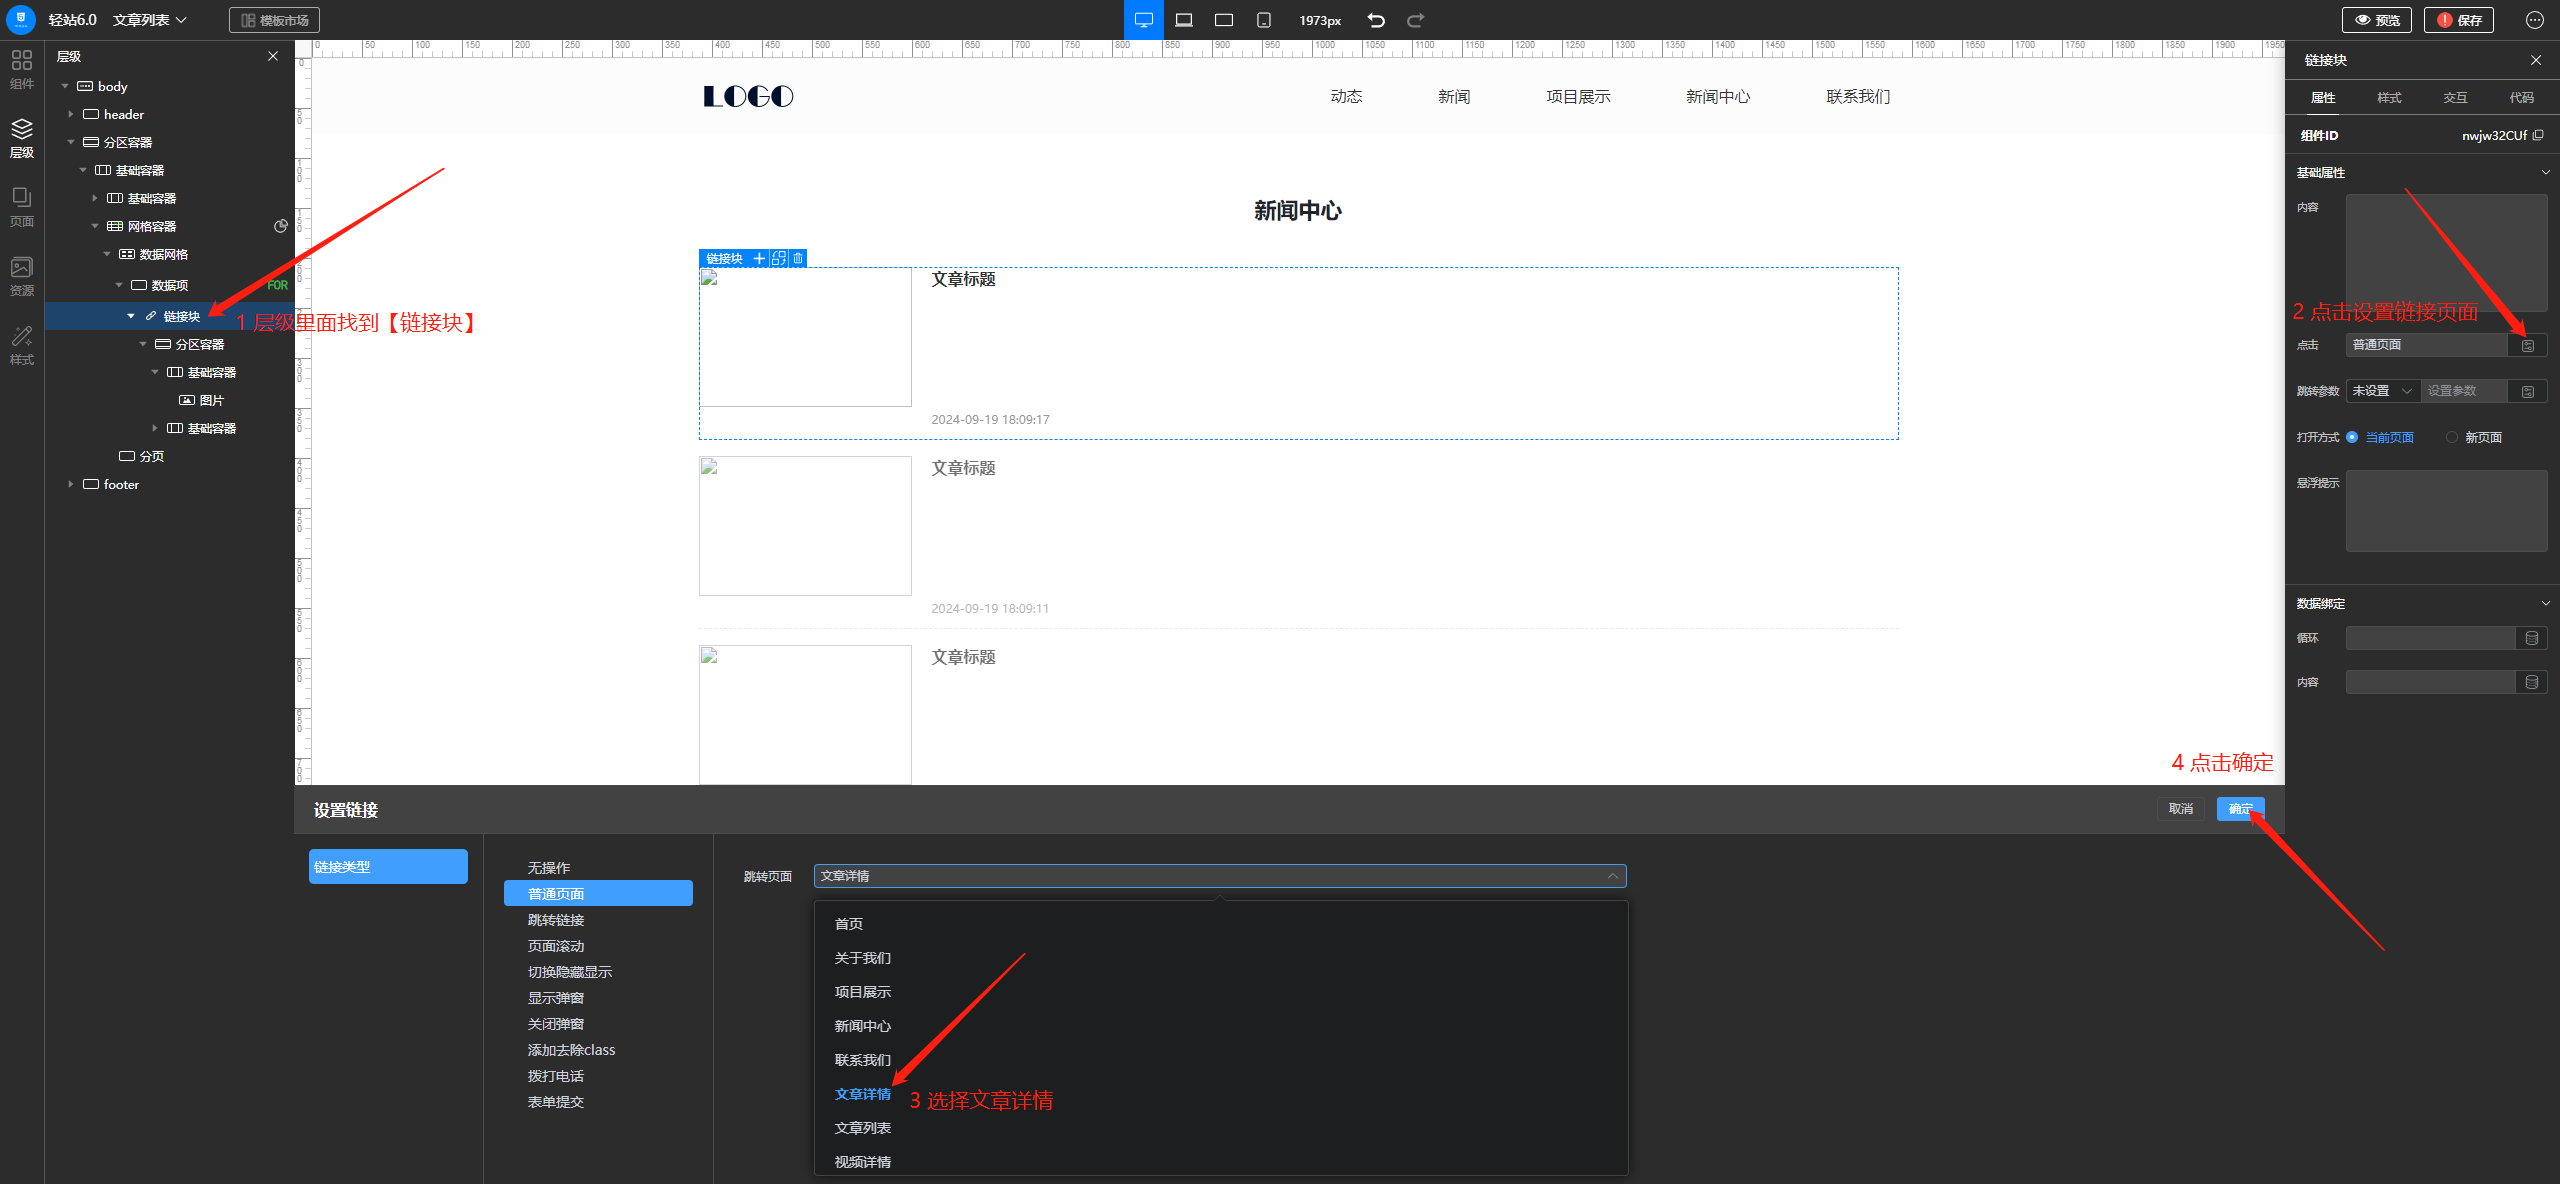
Task: Collapse the 数据项 tree node
Action: tap(118, 285)
